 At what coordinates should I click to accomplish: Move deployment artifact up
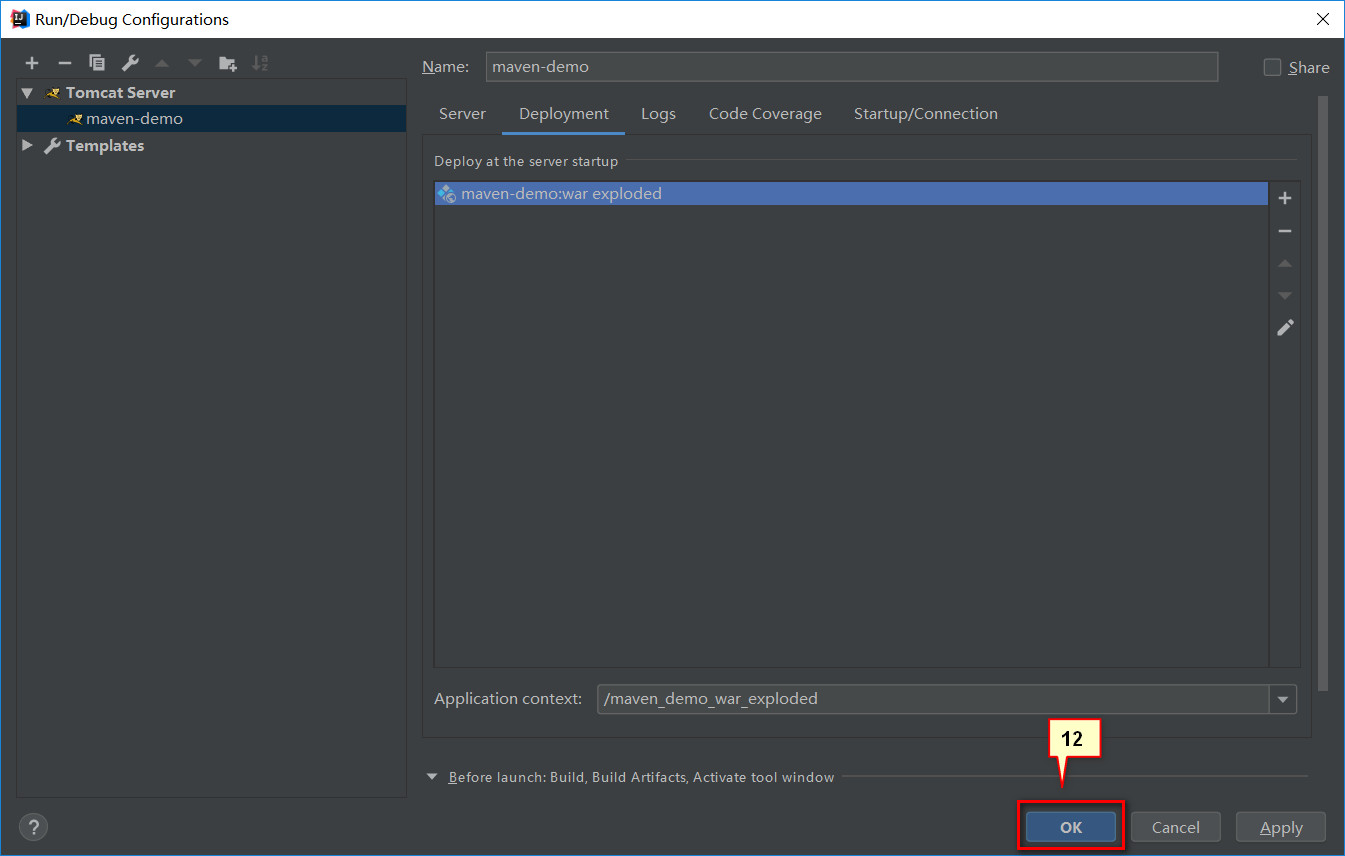pyautogui.click(x=1285, y=263)
